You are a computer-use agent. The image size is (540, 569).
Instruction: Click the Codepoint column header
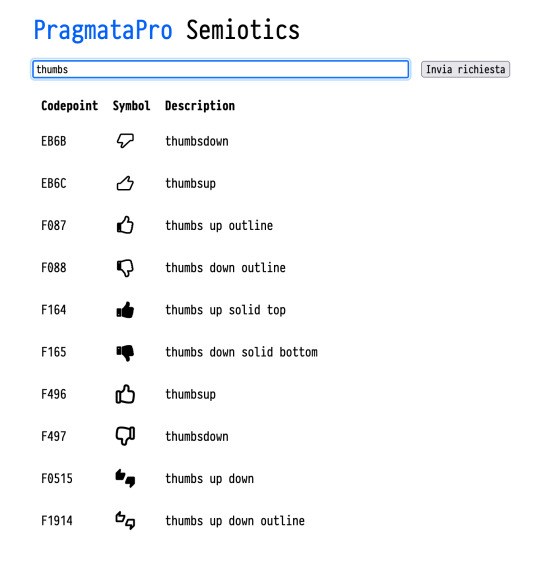pyautogui.click(x=69, y=106)
